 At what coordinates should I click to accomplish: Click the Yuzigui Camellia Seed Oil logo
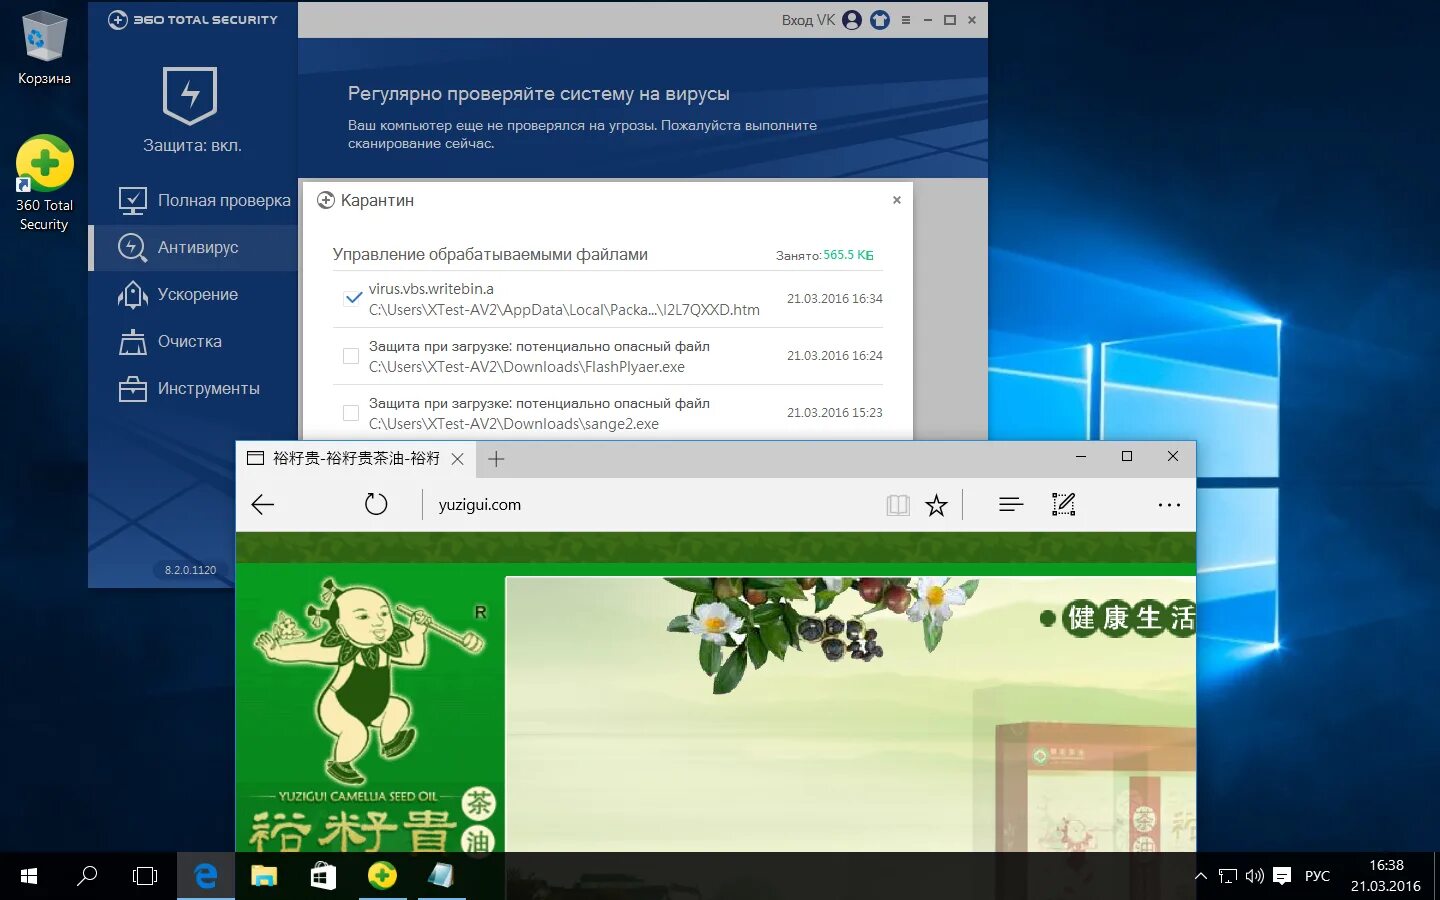coord(370,714)
